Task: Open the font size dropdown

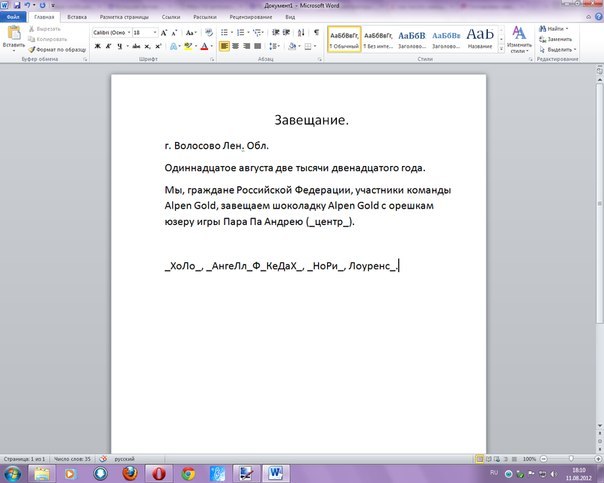Action: 154,32
